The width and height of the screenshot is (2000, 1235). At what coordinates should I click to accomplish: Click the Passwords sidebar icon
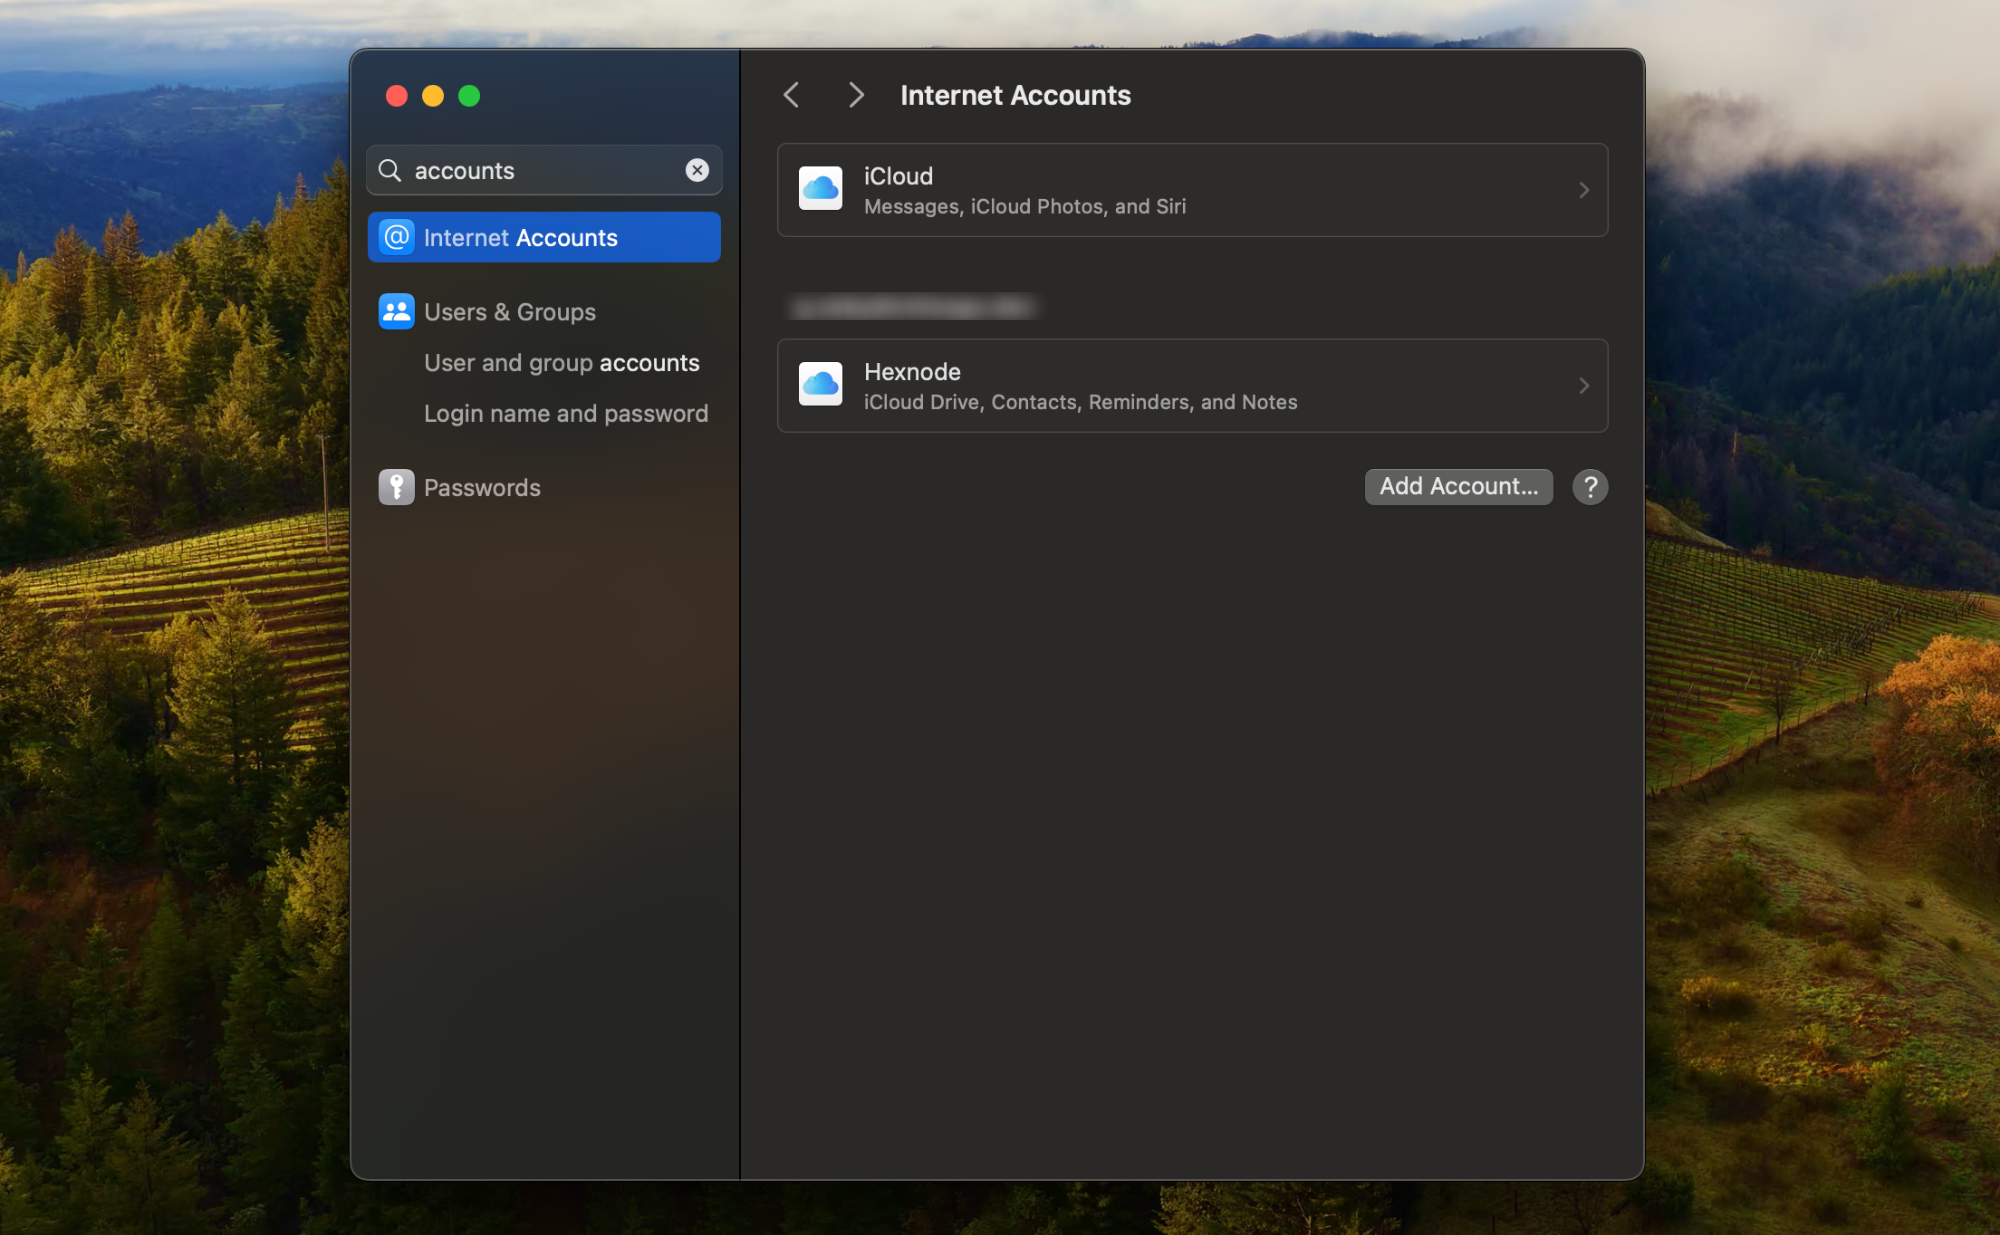click(397, 487)
